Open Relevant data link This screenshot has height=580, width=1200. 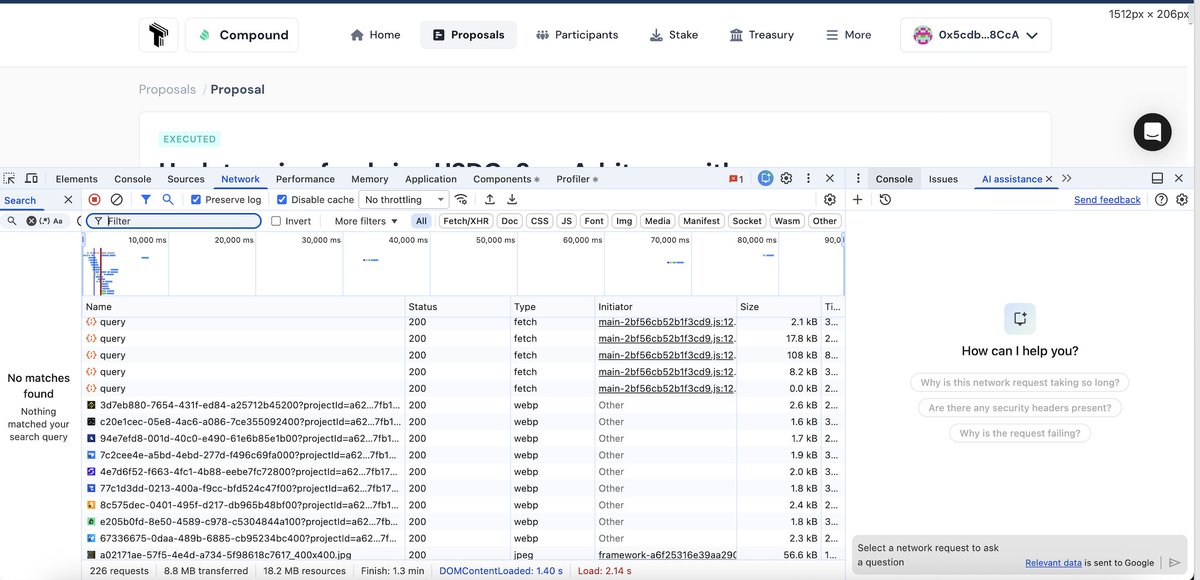point(1053,563)
